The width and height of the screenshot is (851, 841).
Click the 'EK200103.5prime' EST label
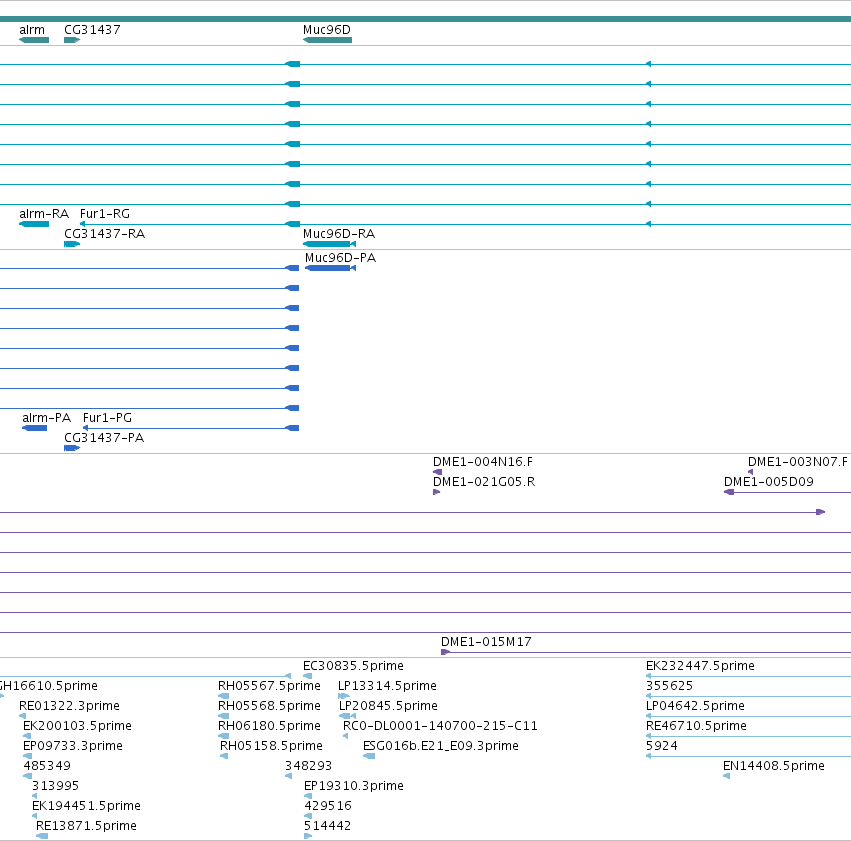[x=77, y=726]
